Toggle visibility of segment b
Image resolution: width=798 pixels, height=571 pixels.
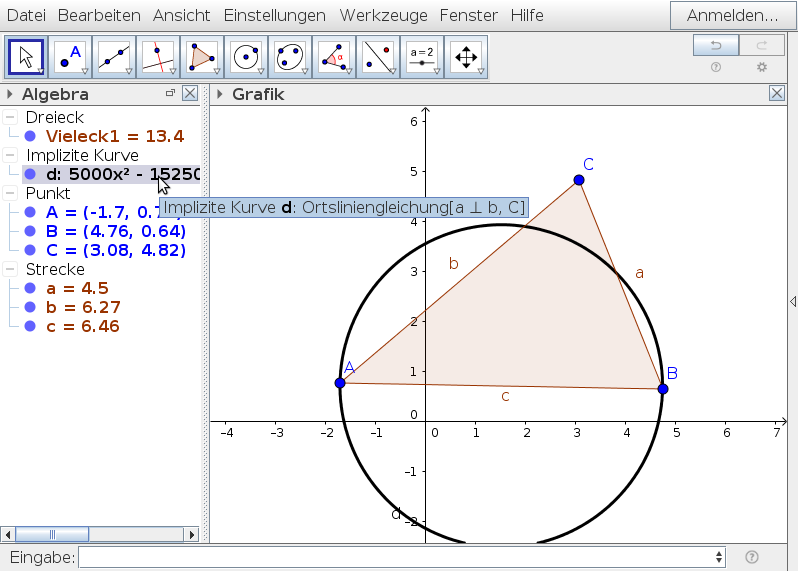pyautogui.click(x=30, y=307)
